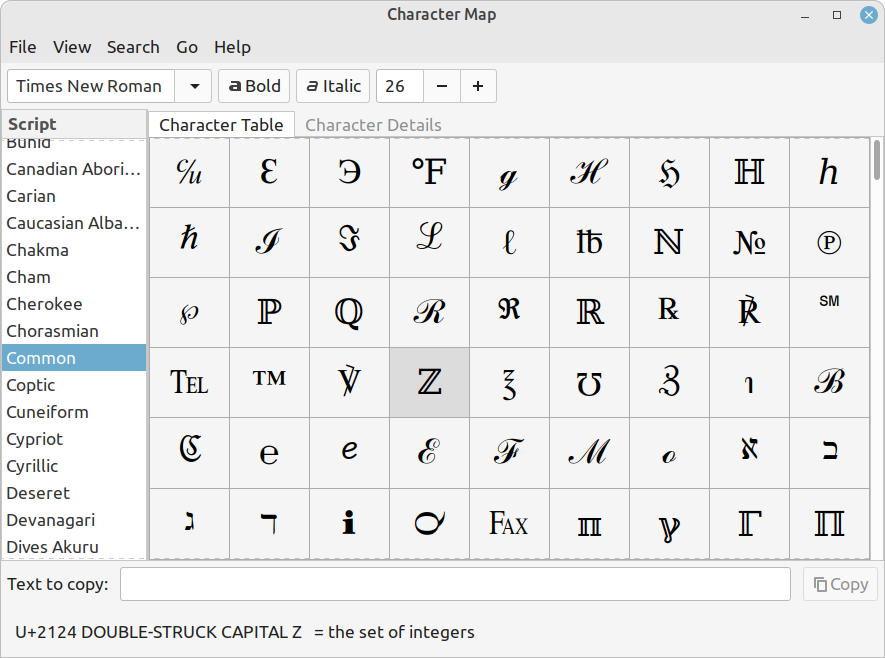Viewport: 885px width, 658px height.
Task: Switch to the Character Details tab
Action: click(x=373, y=125)
